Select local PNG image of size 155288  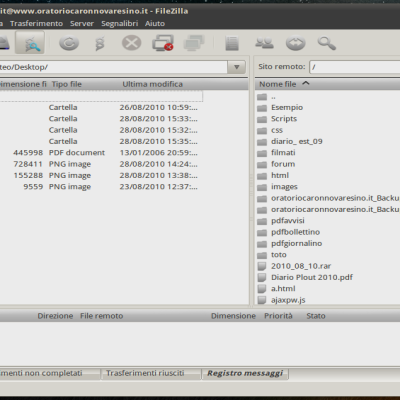[100, 176]
